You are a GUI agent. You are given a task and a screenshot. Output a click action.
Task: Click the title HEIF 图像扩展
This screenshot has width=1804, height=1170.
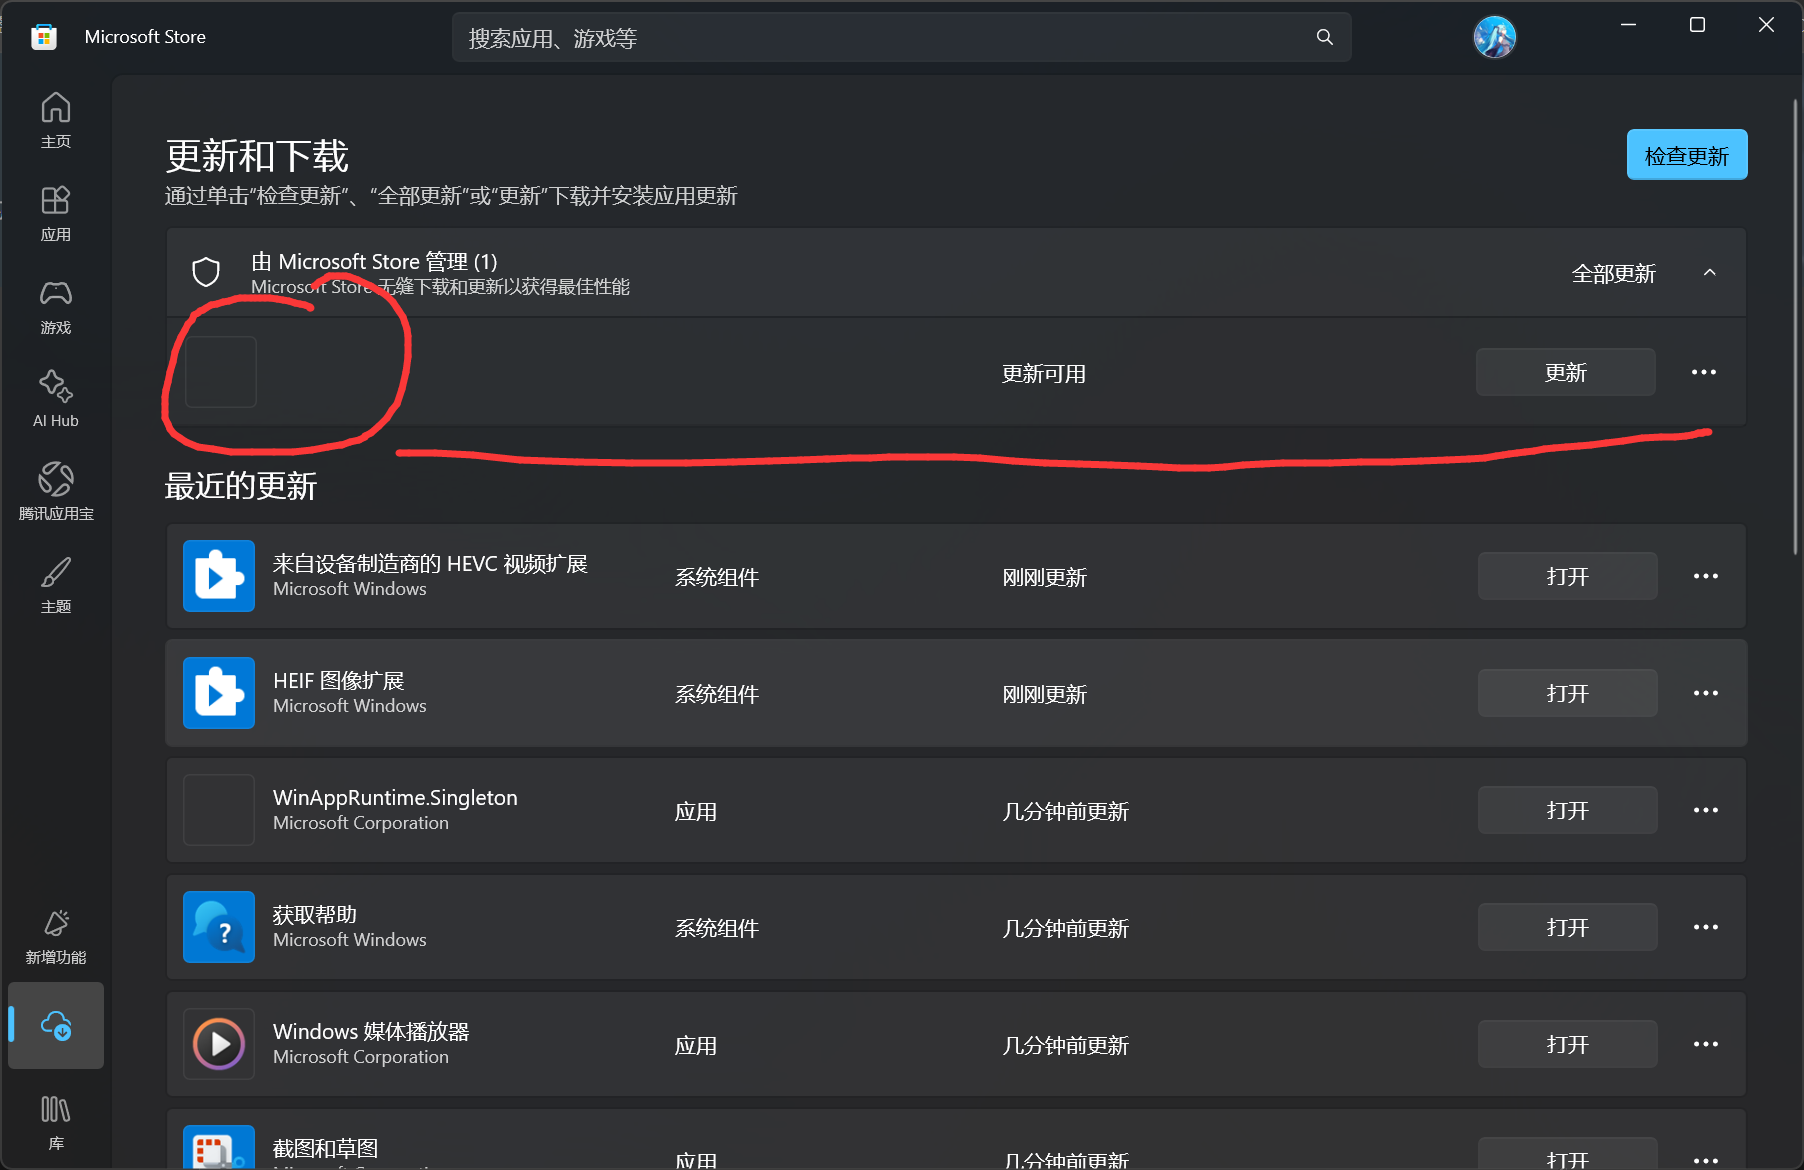tap(339, 681)
